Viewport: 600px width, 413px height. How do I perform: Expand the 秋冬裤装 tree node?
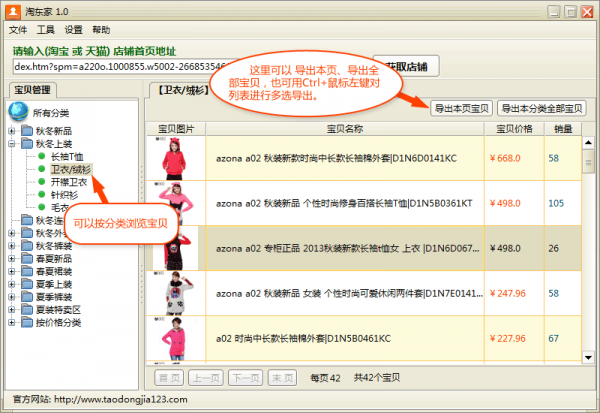click(12, 246)
